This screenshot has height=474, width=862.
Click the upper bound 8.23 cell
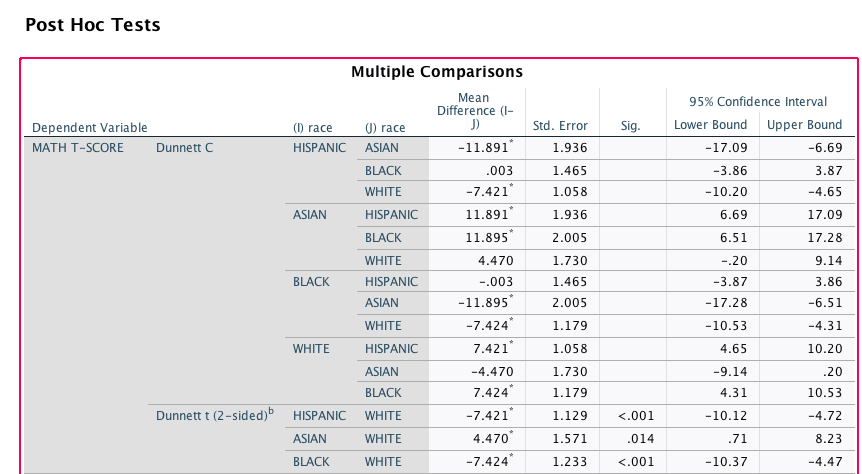pyautogui.click(x=828, y=439)
